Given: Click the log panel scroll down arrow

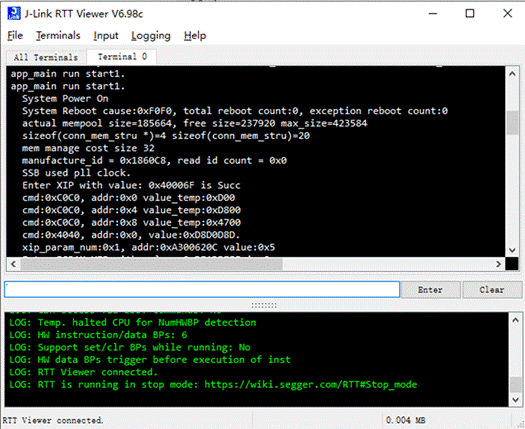Looking at the screenshot, I should pyautogui.click(x=516, y=400).
